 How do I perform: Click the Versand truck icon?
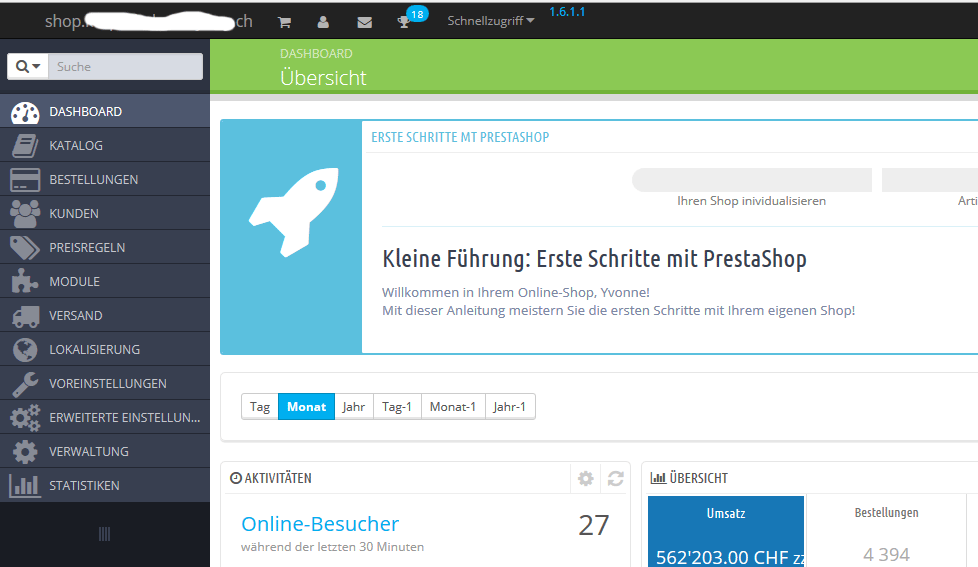point(25,316)
